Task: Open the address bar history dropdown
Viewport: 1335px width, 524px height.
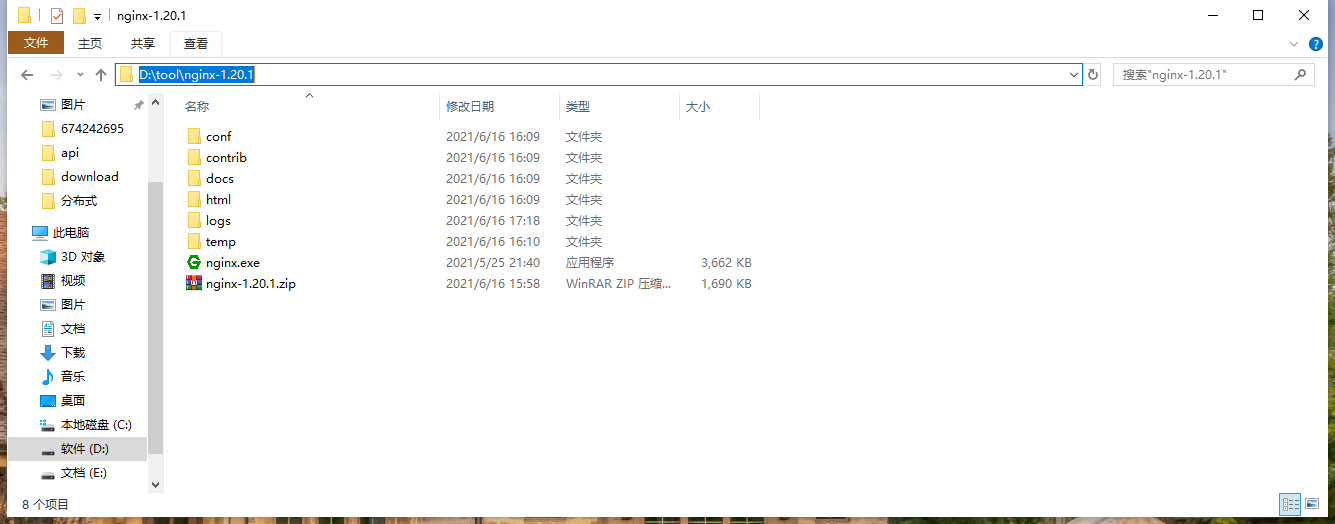Action: [x=1074, y=75]
